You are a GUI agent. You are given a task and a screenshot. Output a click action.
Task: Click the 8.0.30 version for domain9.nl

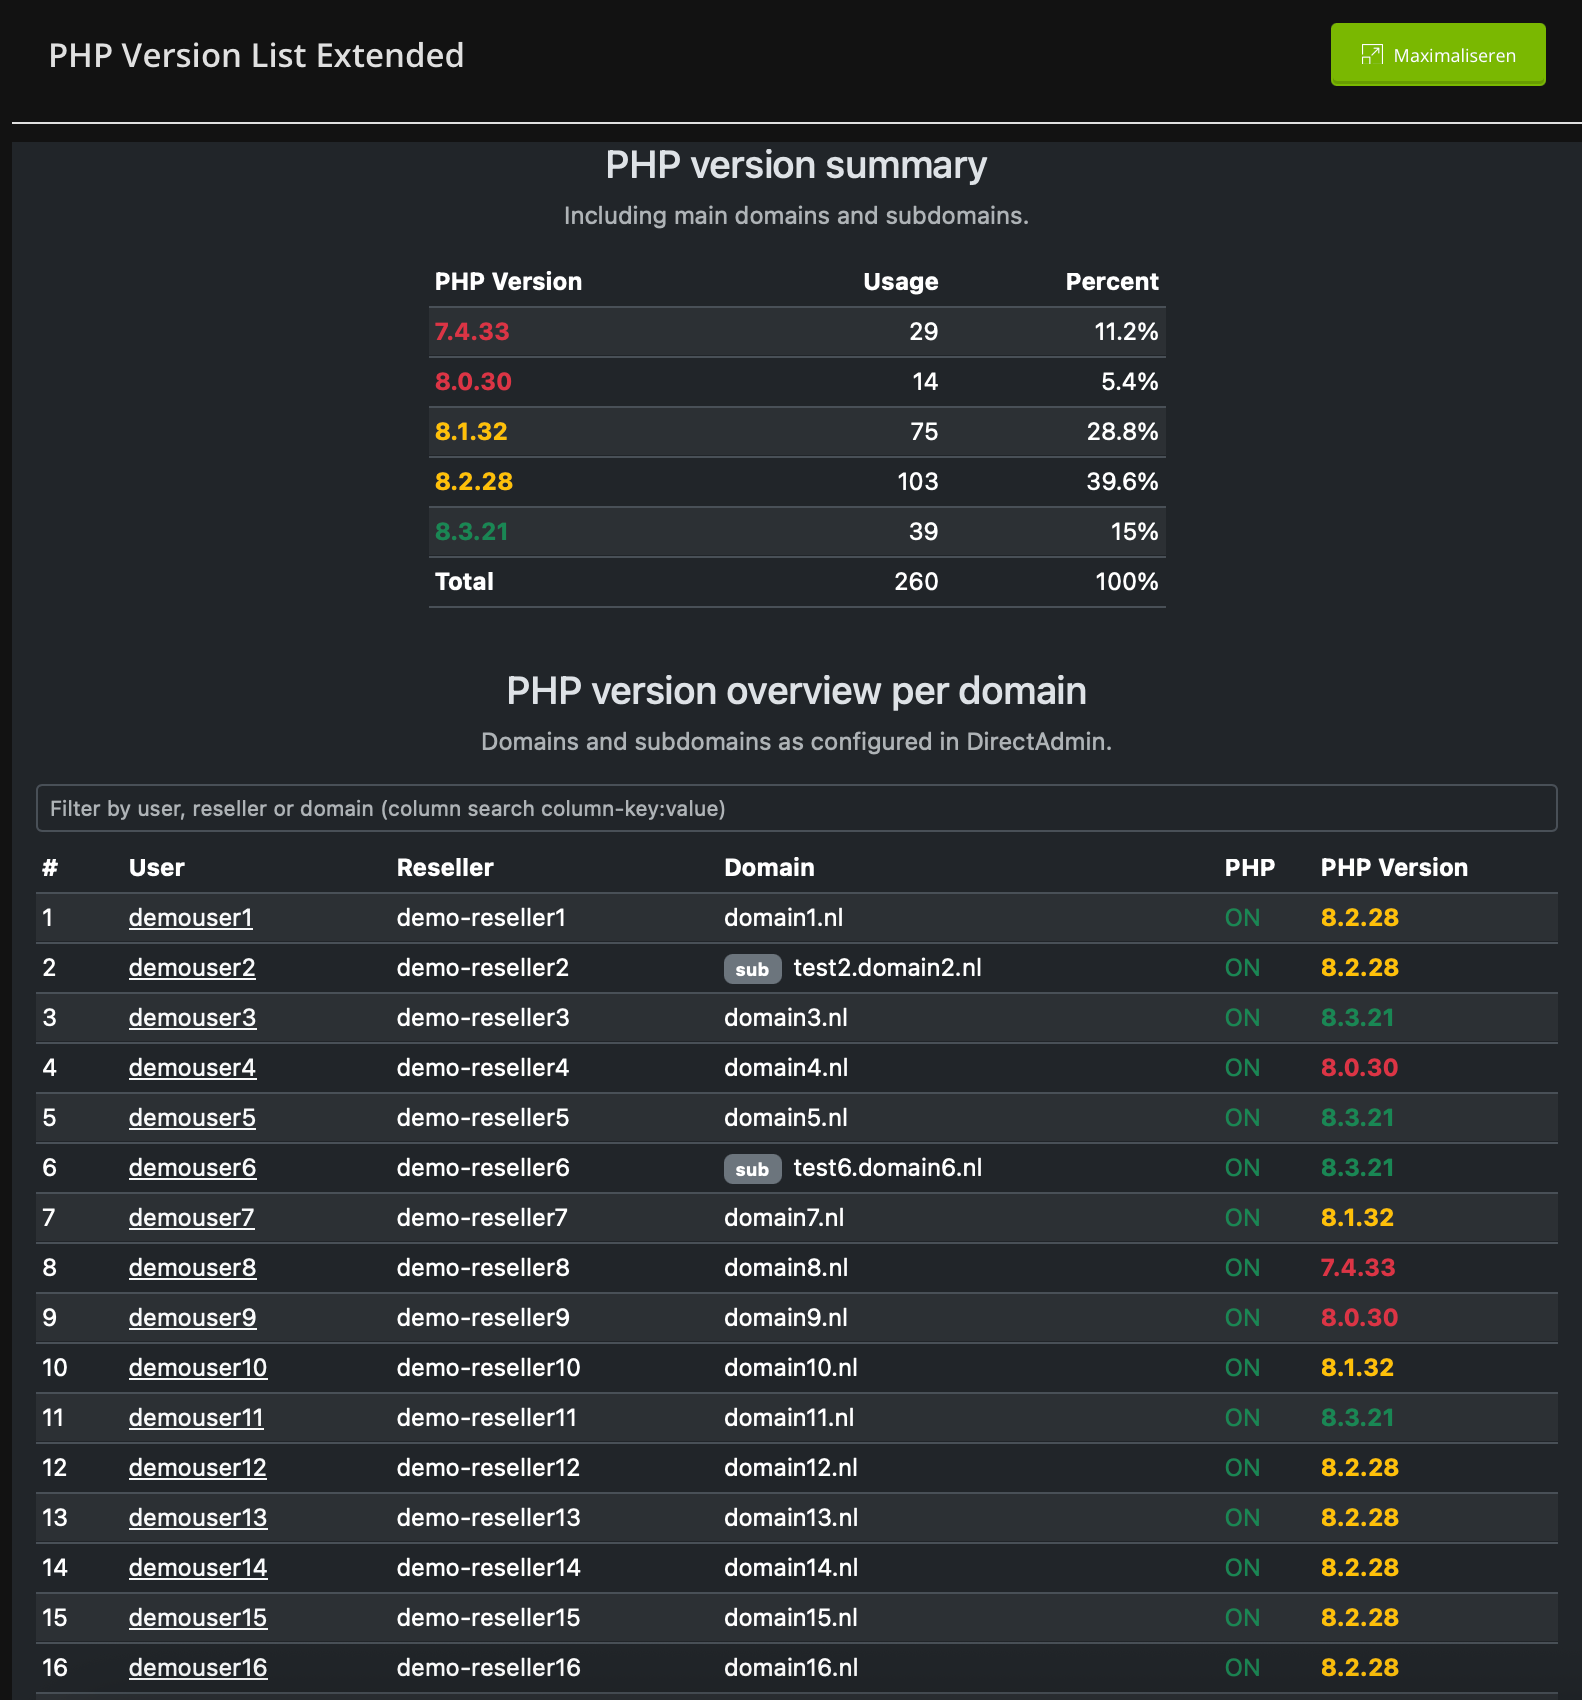[1359, 1317]
